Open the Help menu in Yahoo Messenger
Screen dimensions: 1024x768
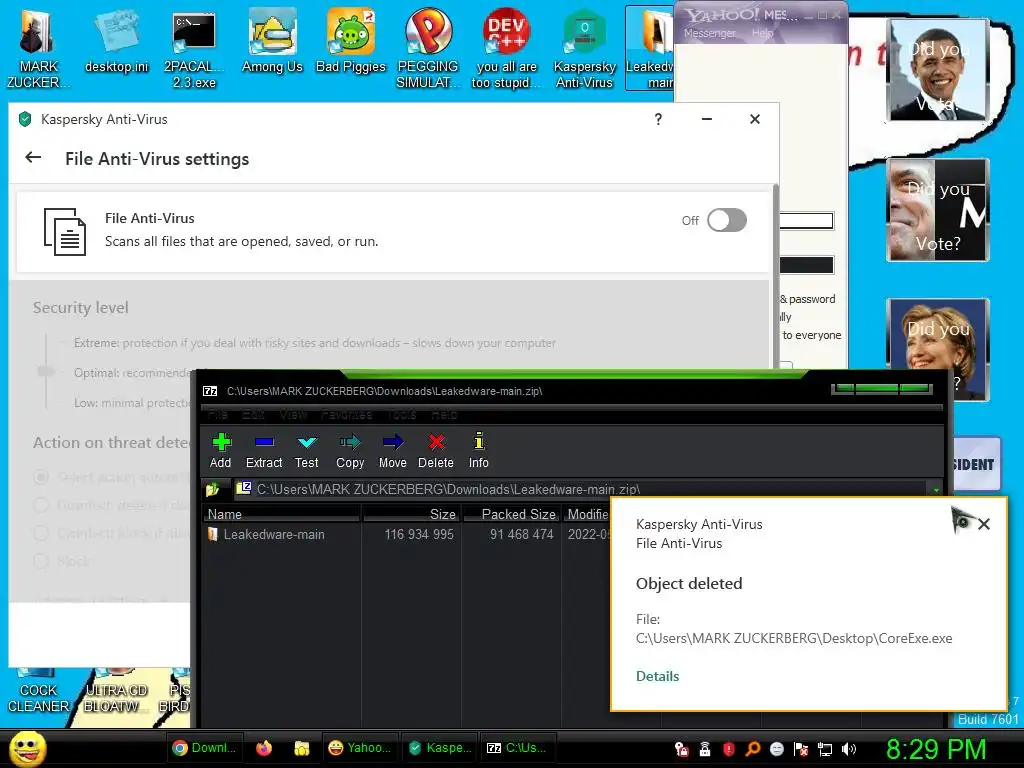(762, 33)
